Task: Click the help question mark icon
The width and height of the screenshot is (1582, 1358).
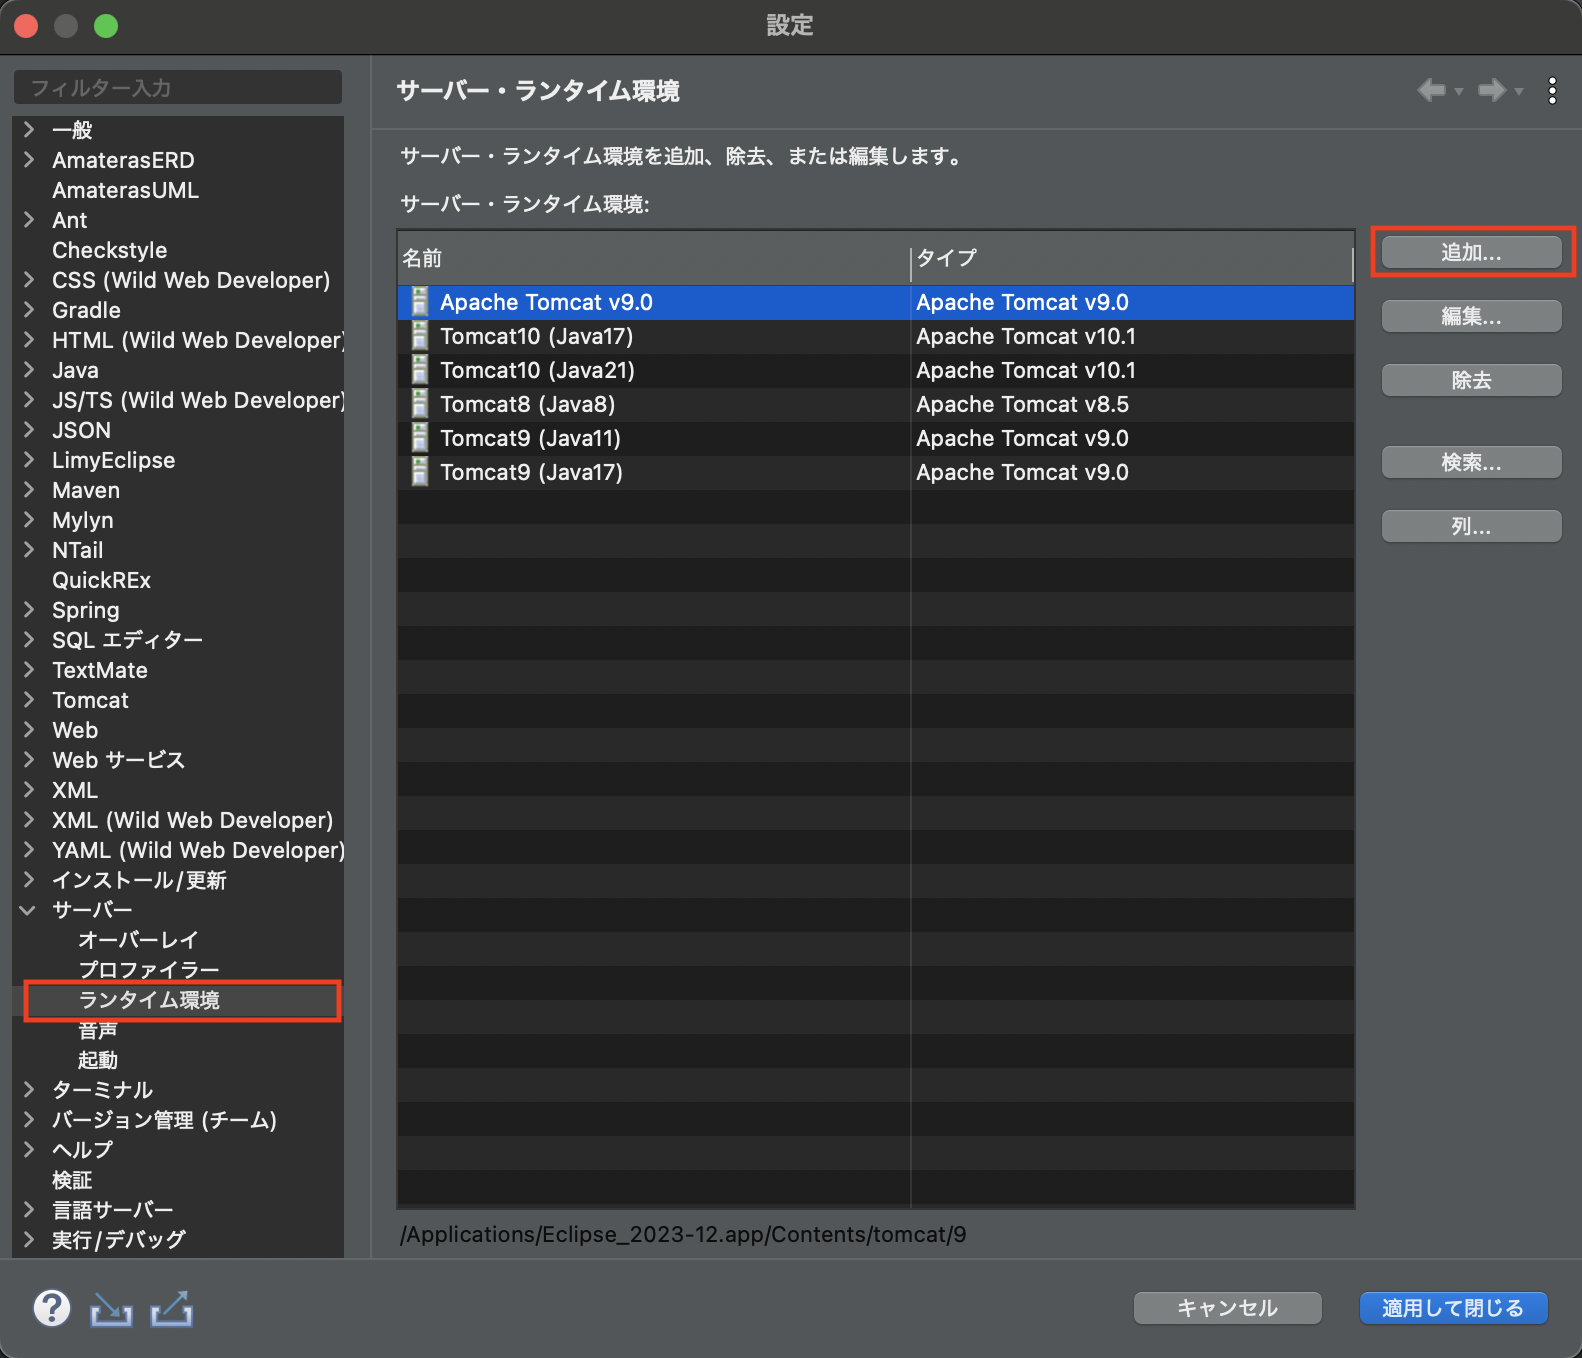Action: click(x=52, y=1308)
